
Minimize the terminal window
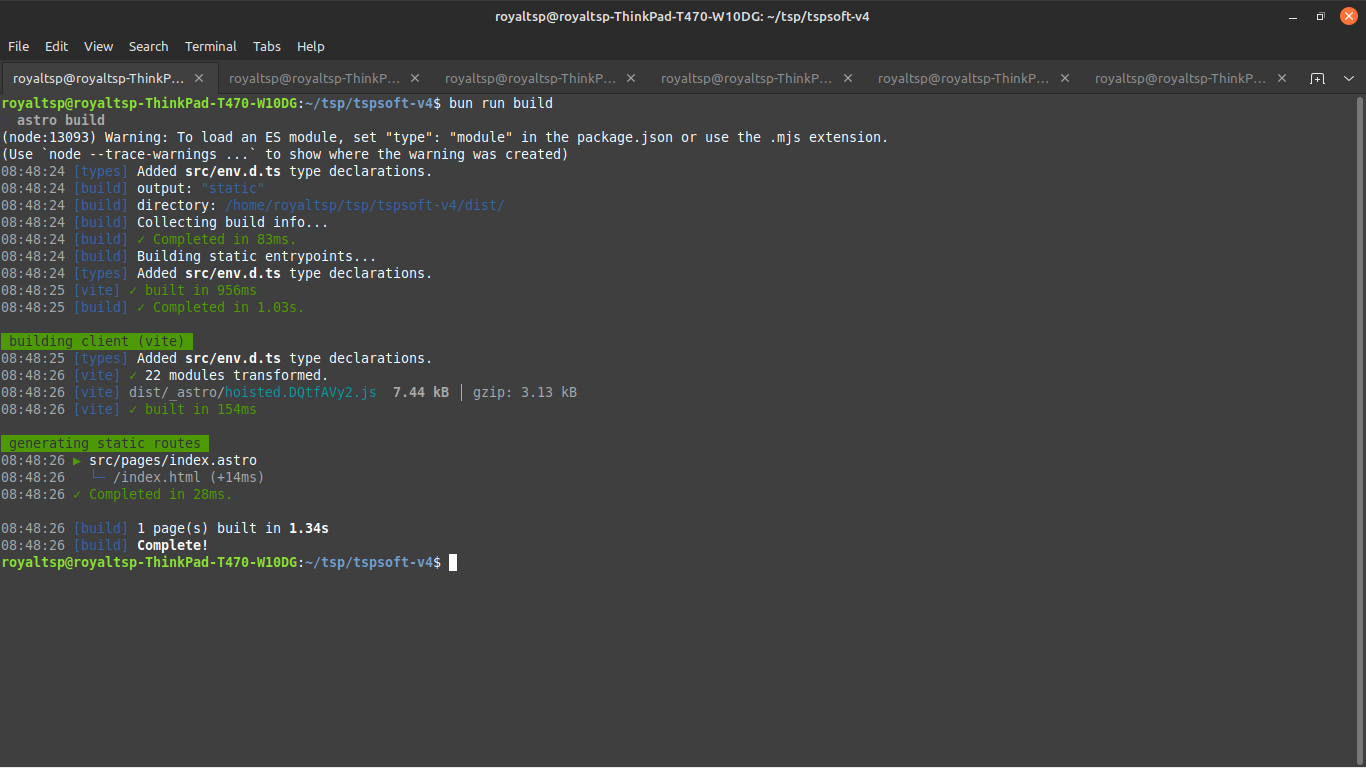click(x=1292, y=16)
